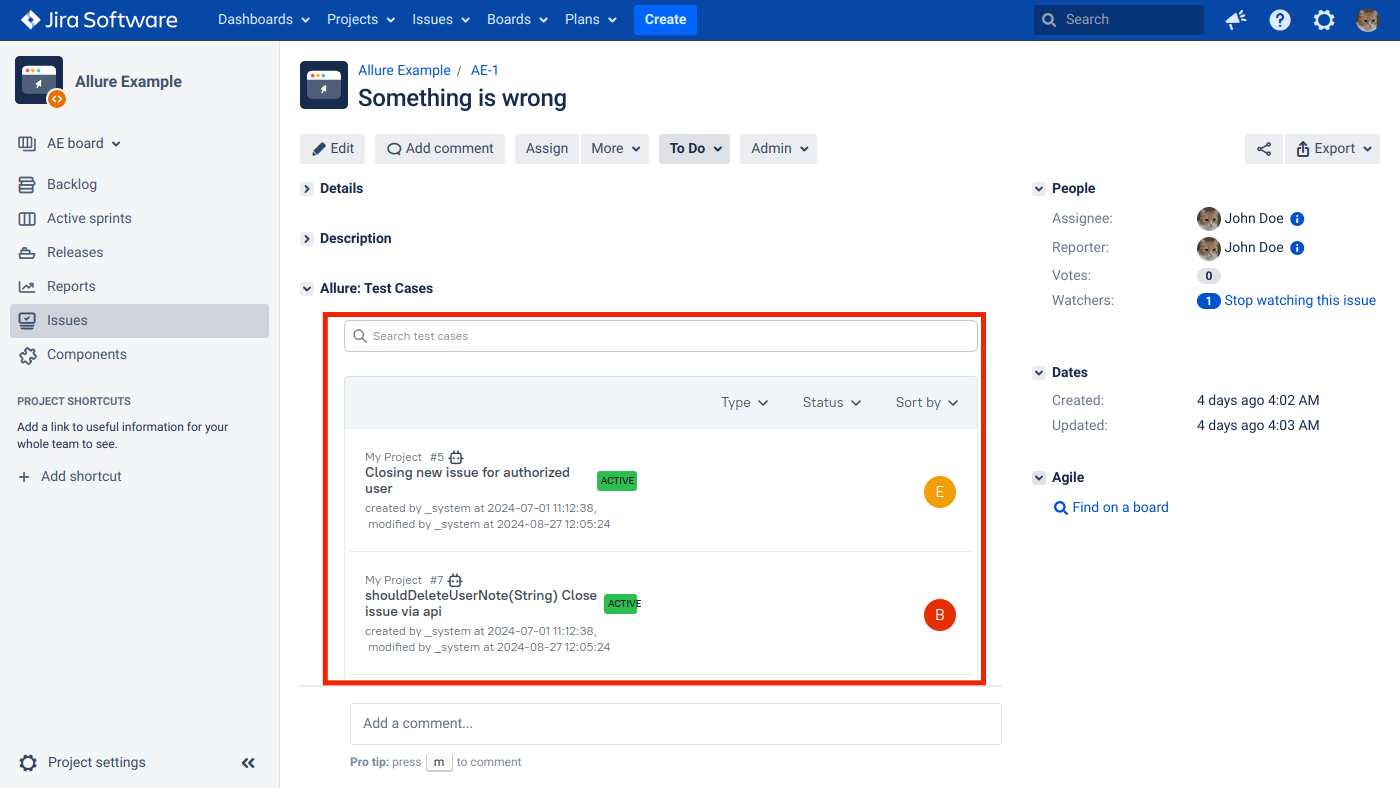Screen dimensions: 1400x788
Task: Click the AE-1 issue key link
Action: [x=485, y=71]
